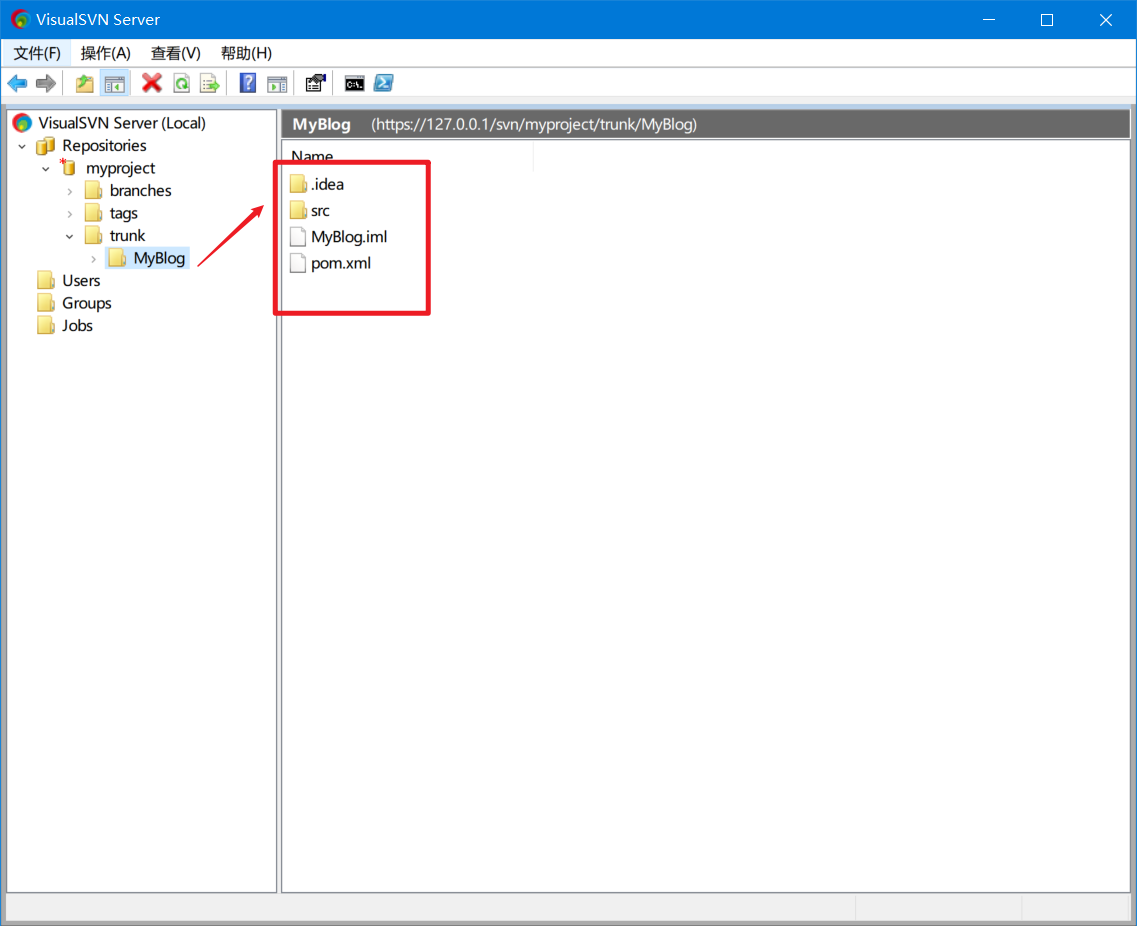Click the src folder icon
1137x926 pixels.
(298, 210)
